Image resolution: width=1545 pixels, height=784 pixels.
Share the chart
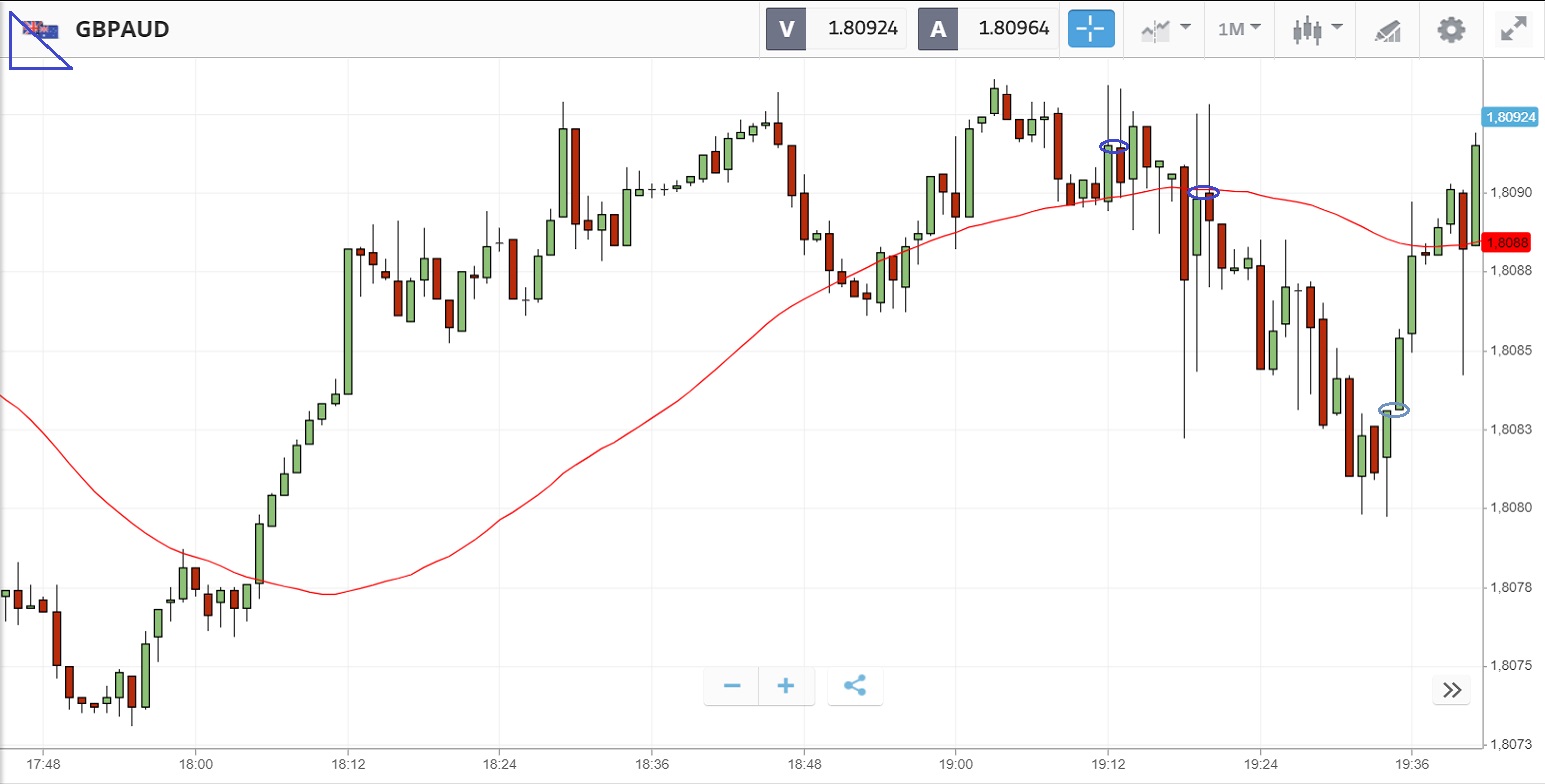pos(855,686)
